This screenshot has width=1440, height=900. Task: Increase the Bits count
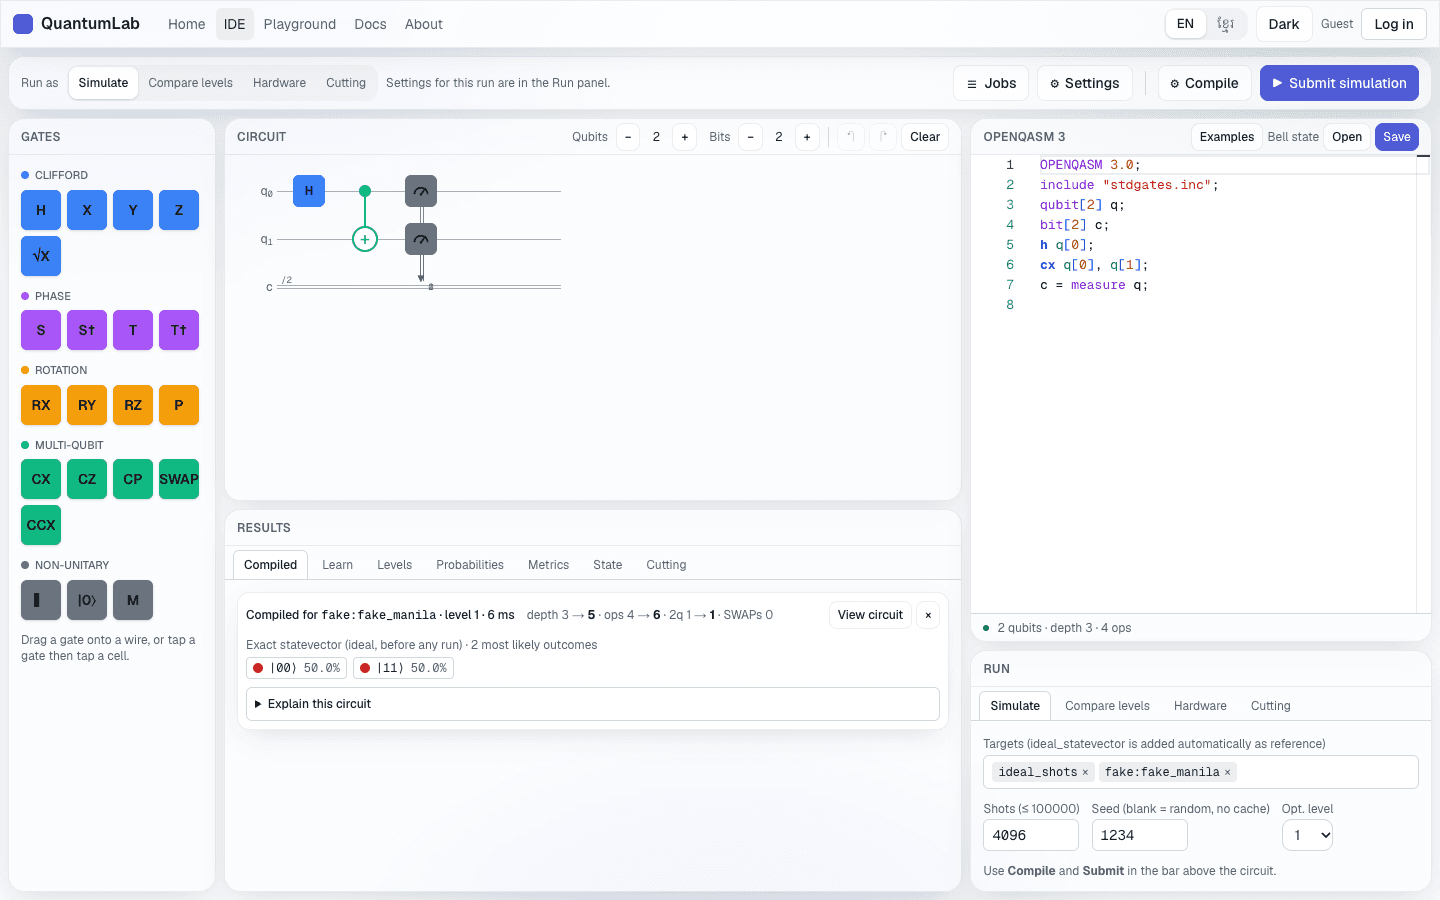click(807, 137)
